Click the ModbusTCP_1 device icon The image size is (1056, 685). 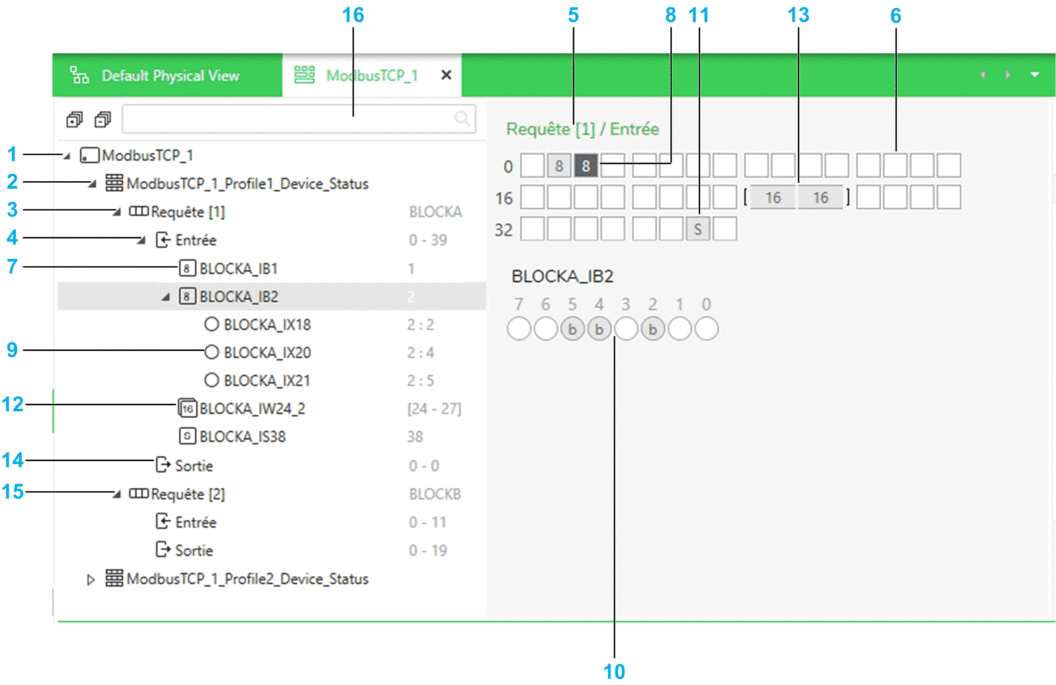[x=89, y=156]
